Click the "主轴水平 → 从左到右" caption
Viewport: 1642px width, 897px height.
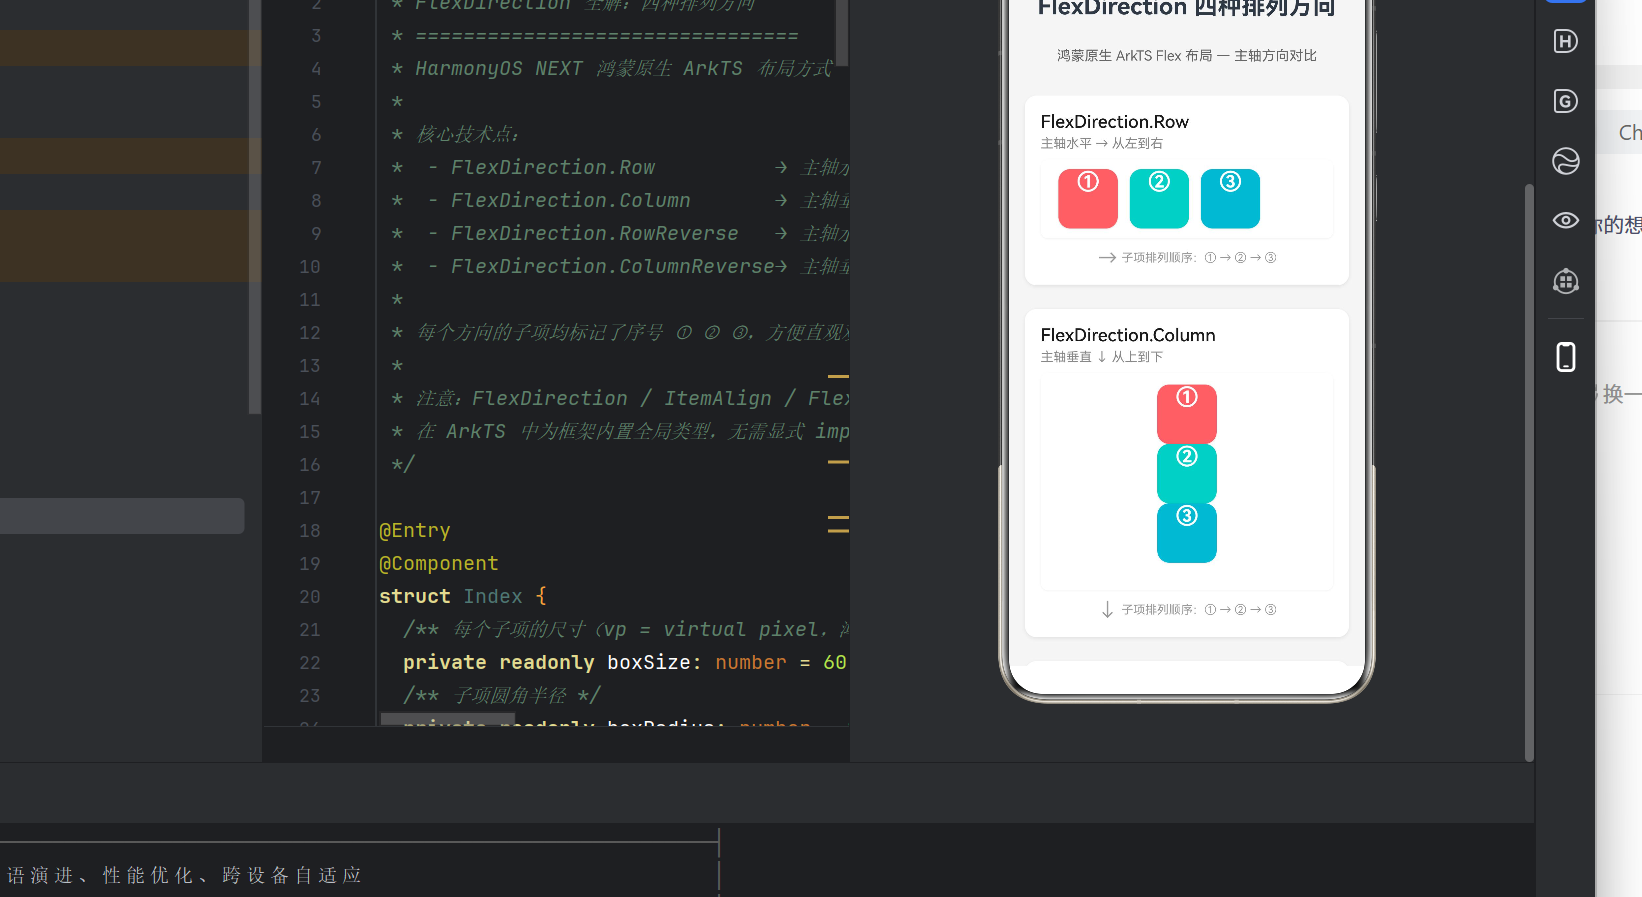coord(1101,144)
